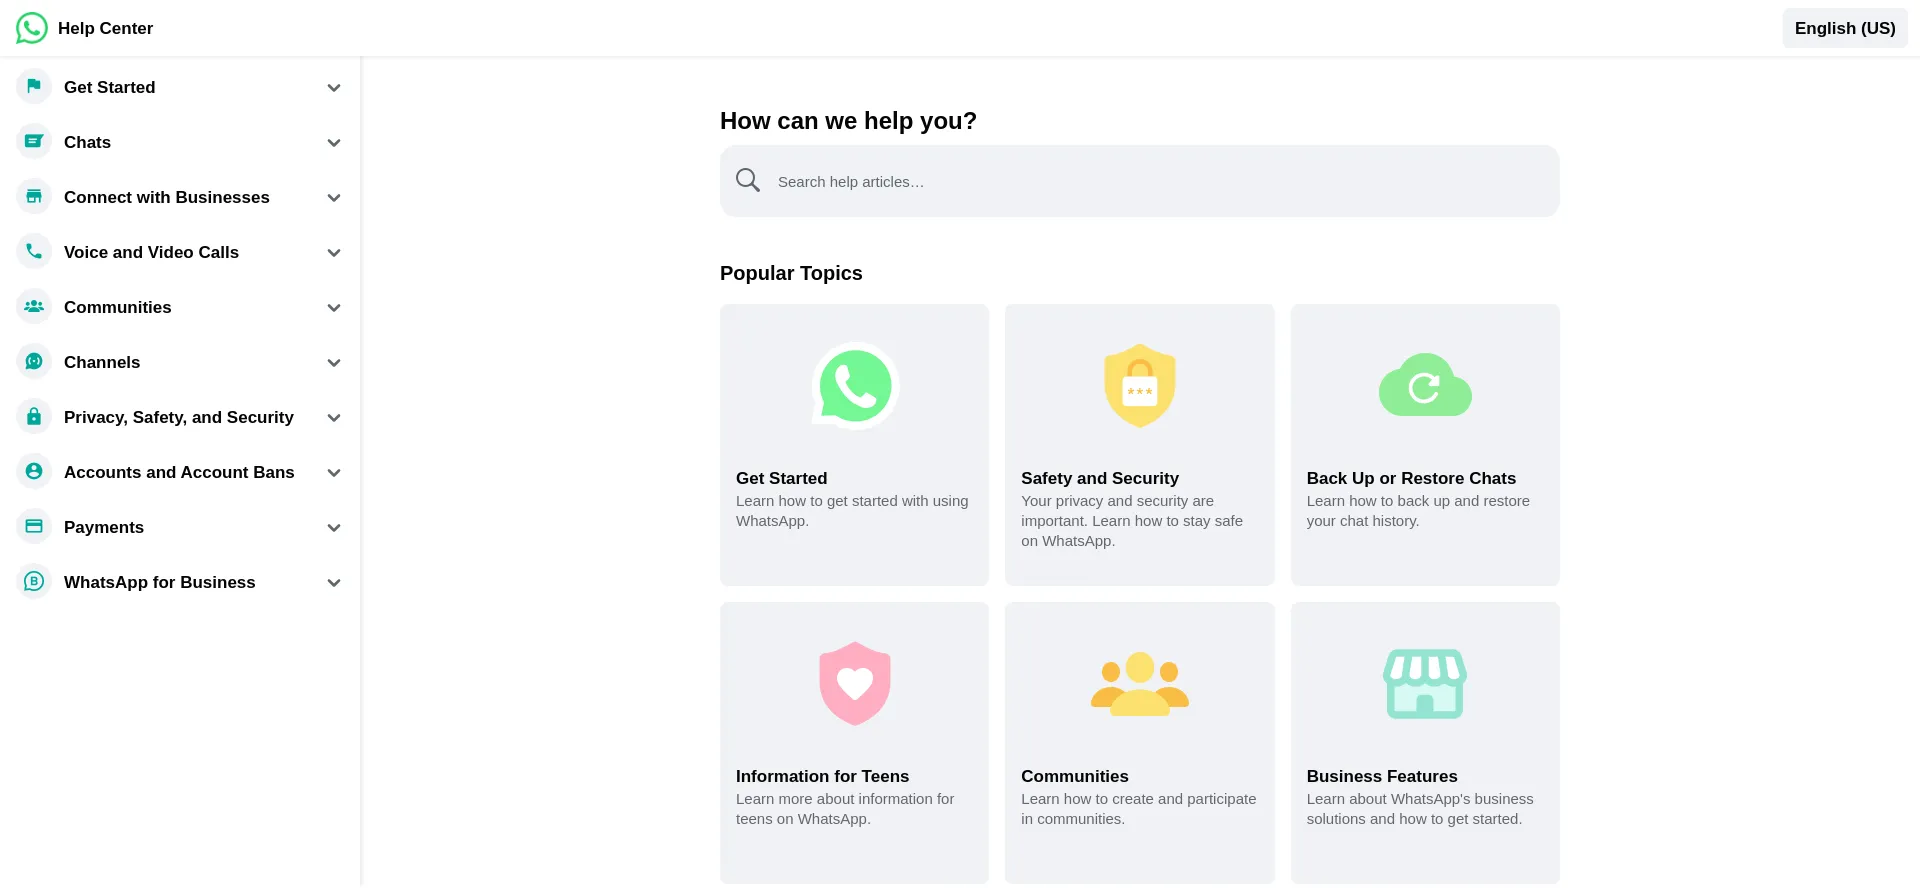
Task: Click the yellow shield lock Safety icon
Action: pos(1139,386)
